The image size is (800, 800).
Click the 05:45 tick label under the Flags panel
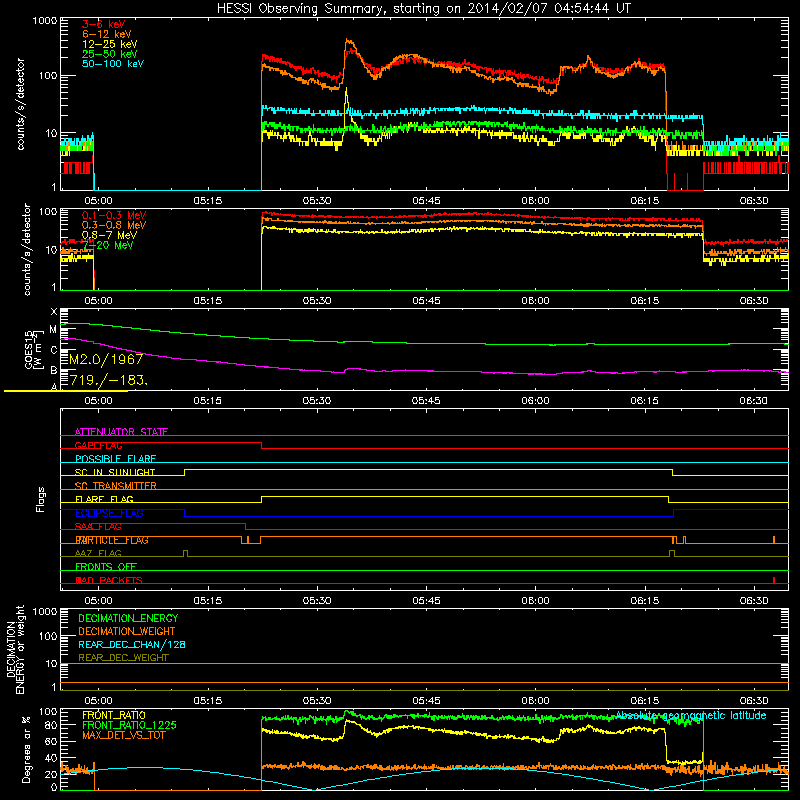click(x=427, y=601)
